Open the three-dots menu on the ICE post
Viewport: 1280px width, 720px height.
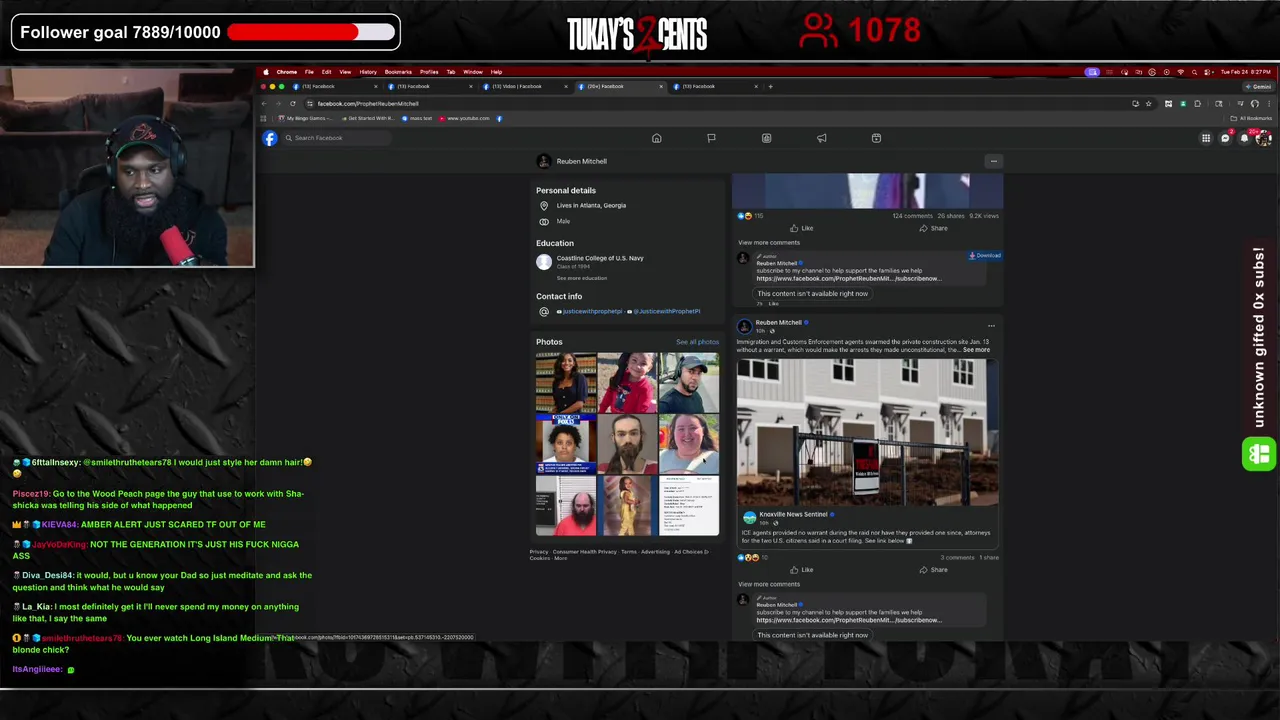tap(991, 325)
